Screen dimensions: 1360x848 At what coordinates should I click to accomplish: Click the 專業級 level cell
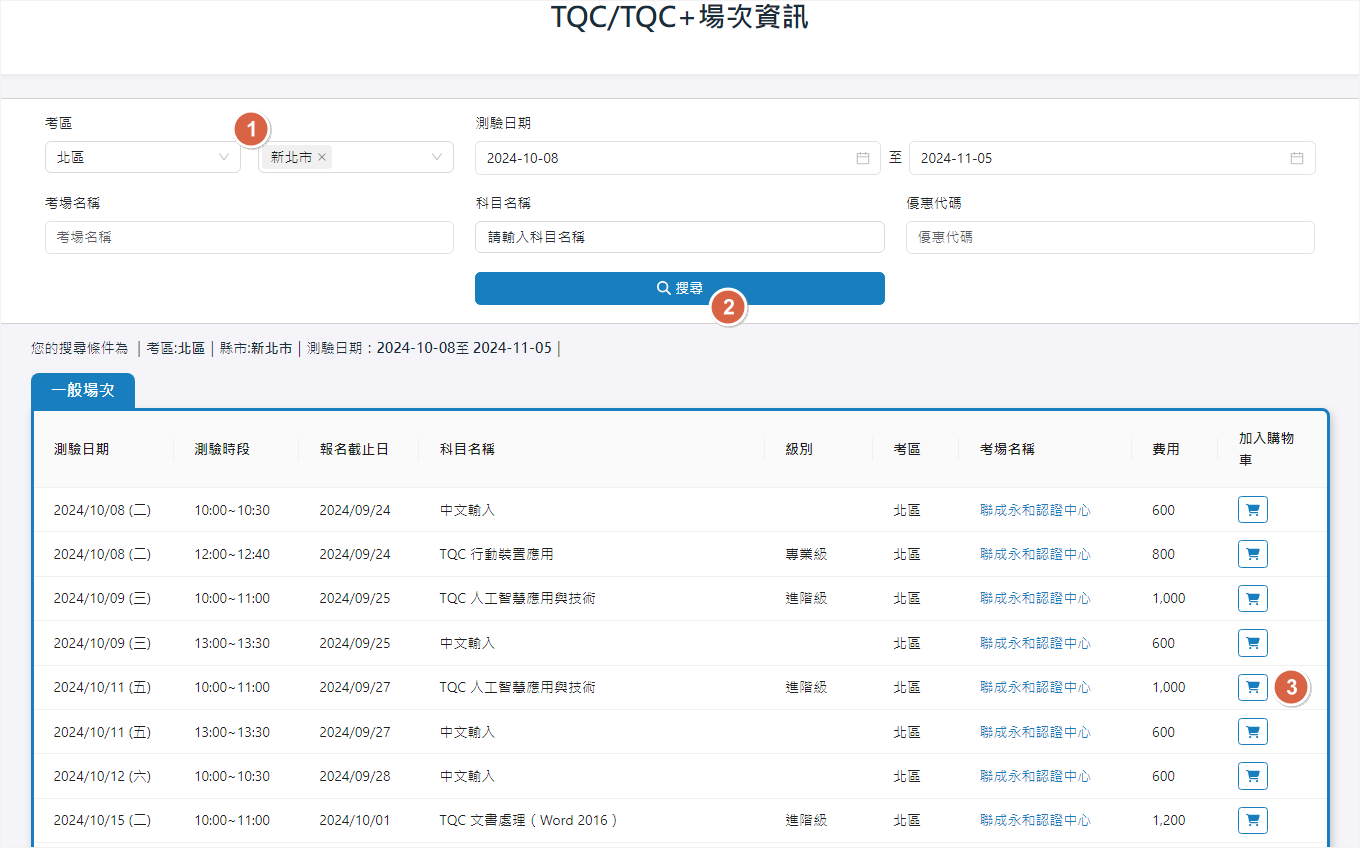pos(806,554)
